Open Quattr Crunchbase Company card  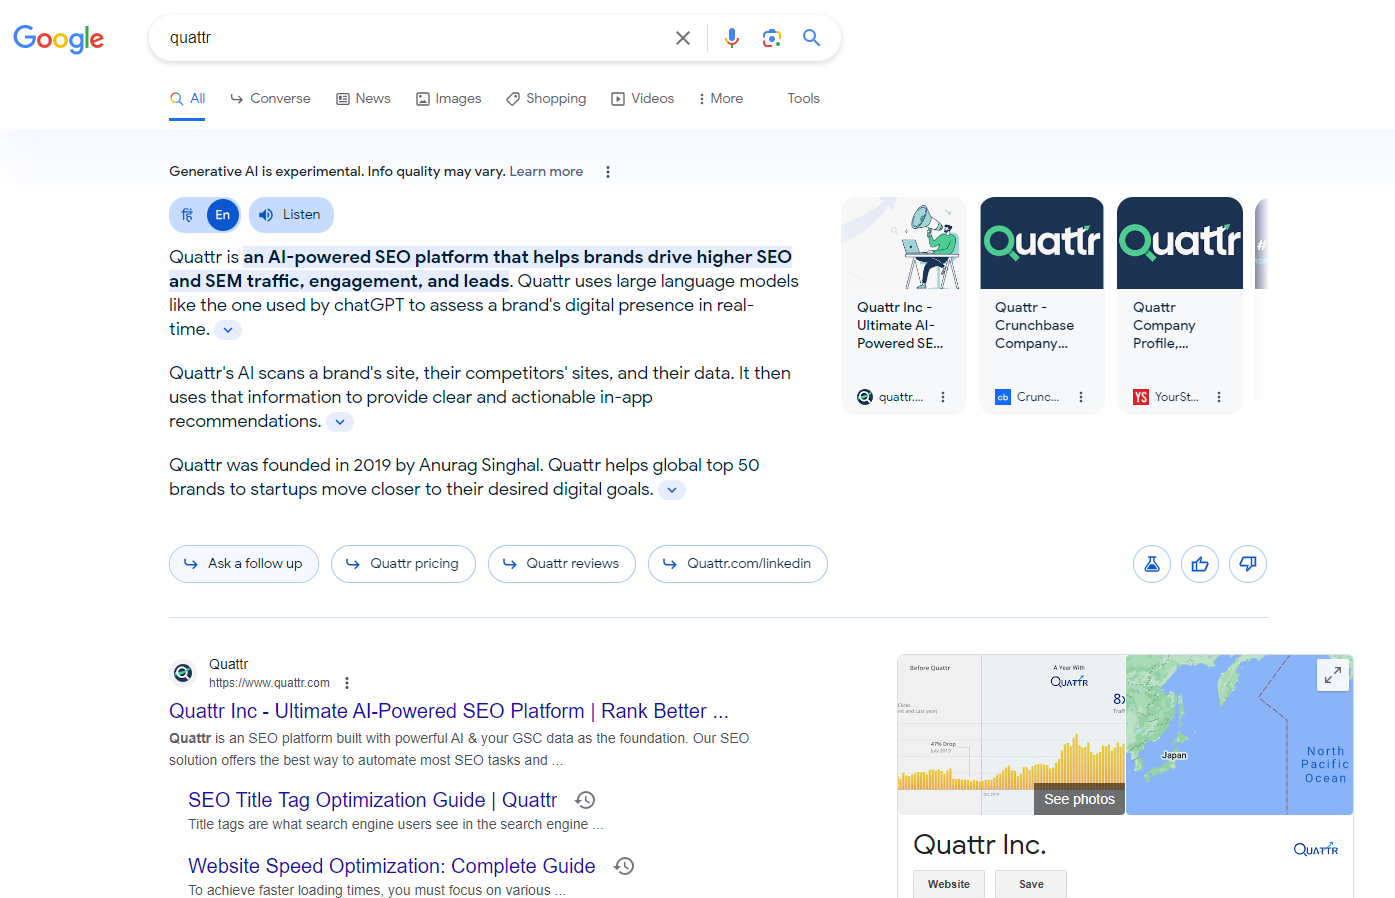[1042, 306]
